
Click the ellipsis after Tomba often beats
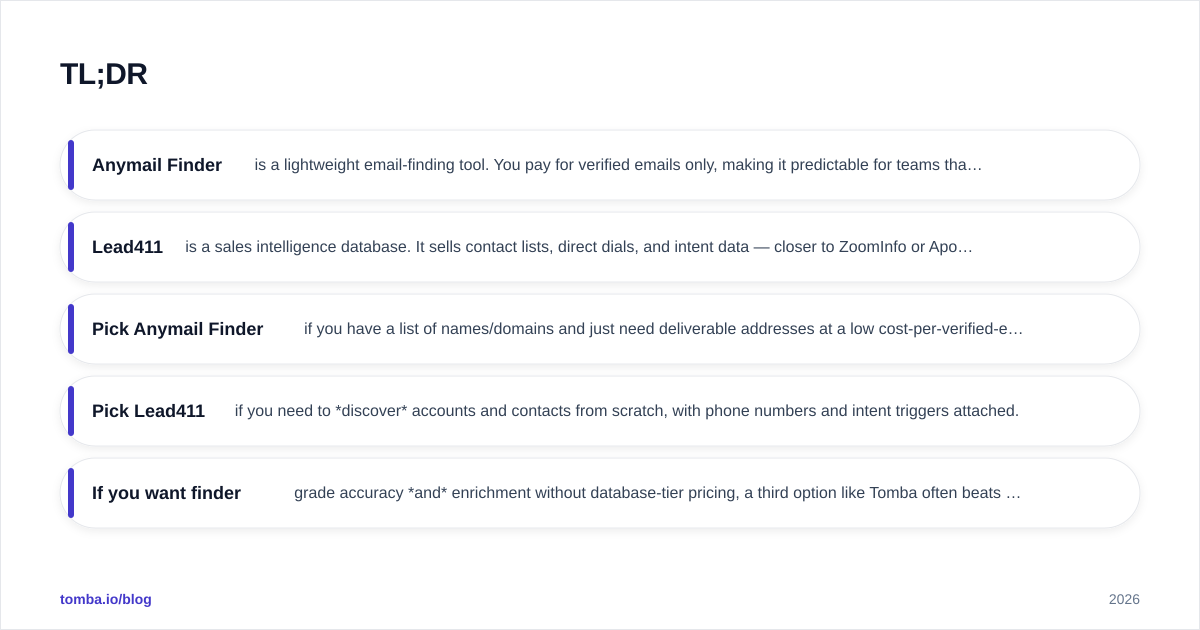1013,494
